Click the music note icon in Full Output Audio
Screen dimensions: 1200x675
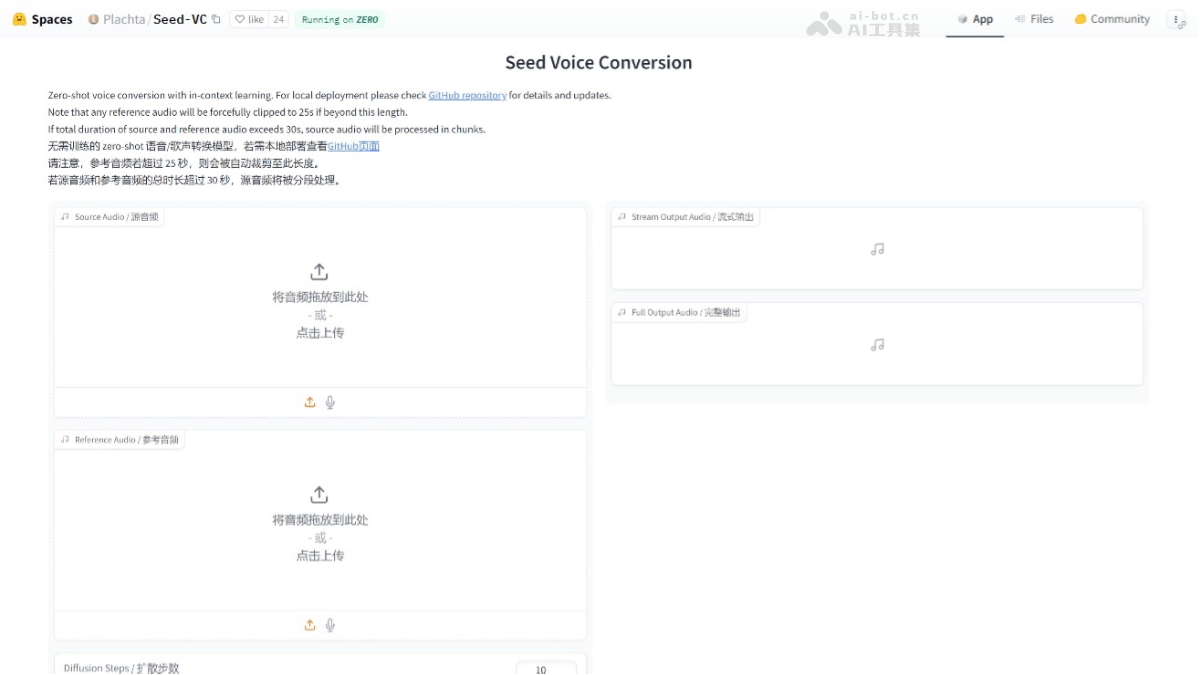pos(877,343)
